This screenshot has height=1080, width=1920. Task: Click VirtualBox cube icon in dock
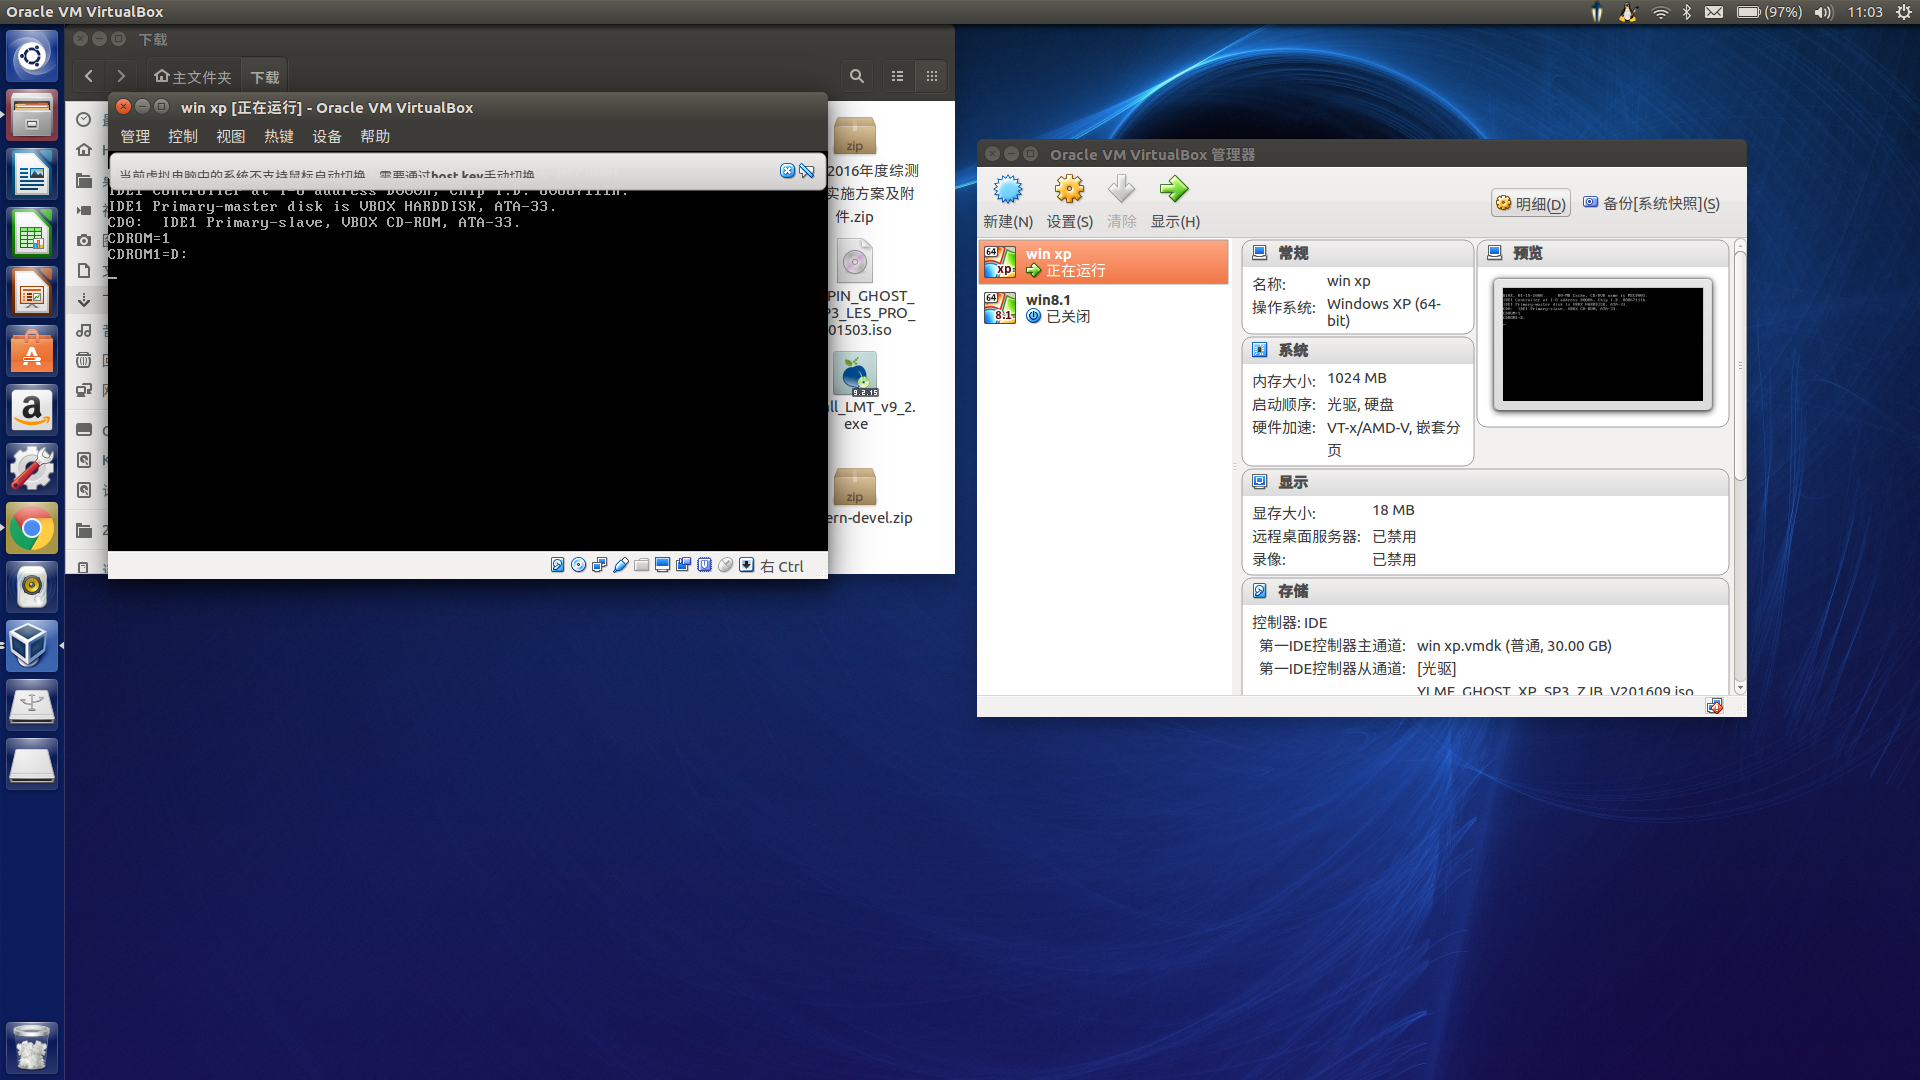(32, 646)
